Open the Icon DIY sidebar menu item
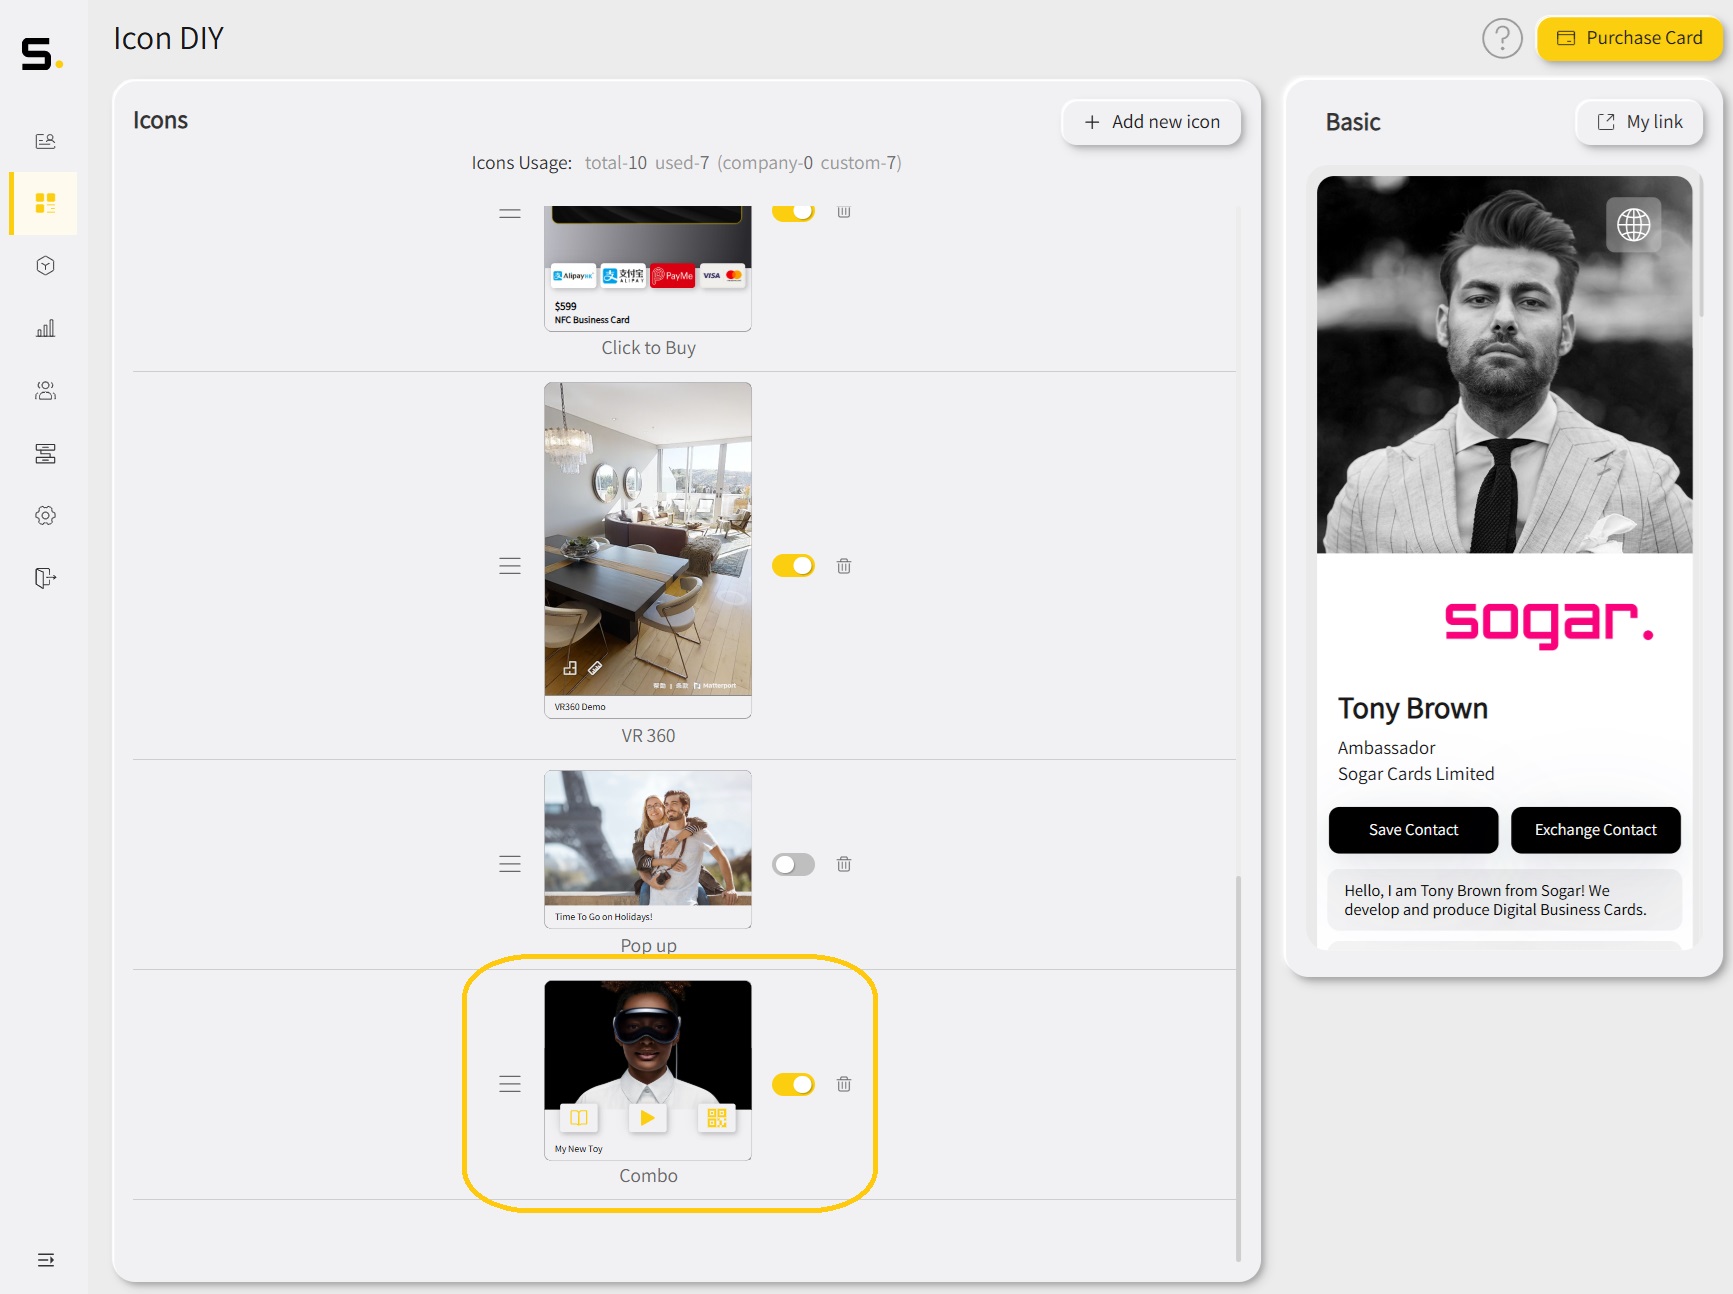The height and width of the screenshot is (1294, 1733). 45,203
